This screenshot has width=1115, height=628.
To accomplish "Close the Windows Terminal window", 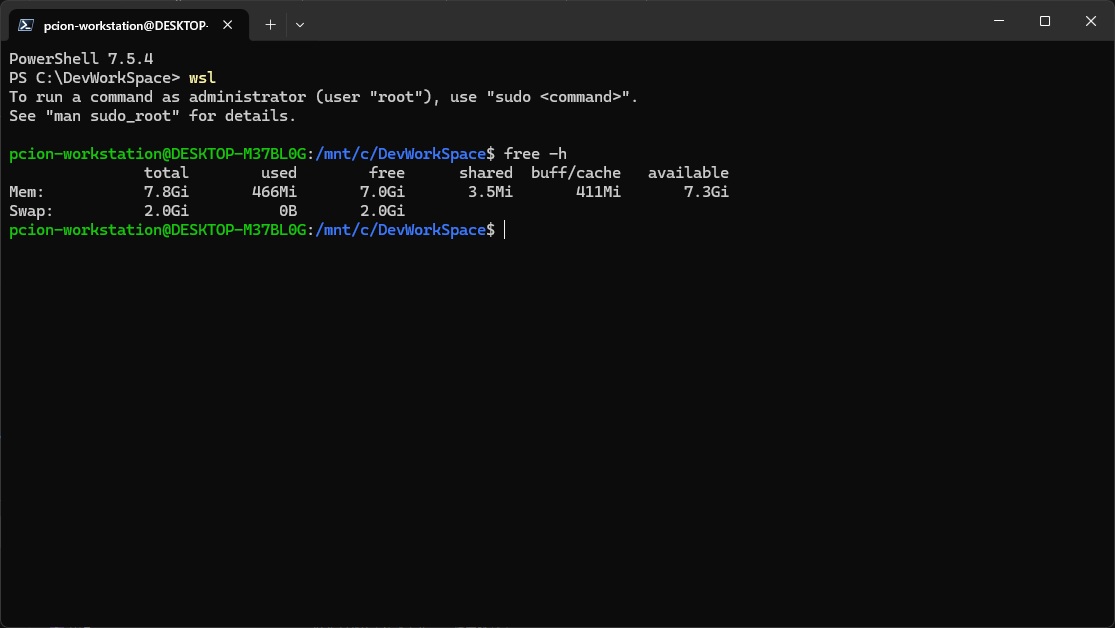I will pyautogui.click(x=1090, y=21).
